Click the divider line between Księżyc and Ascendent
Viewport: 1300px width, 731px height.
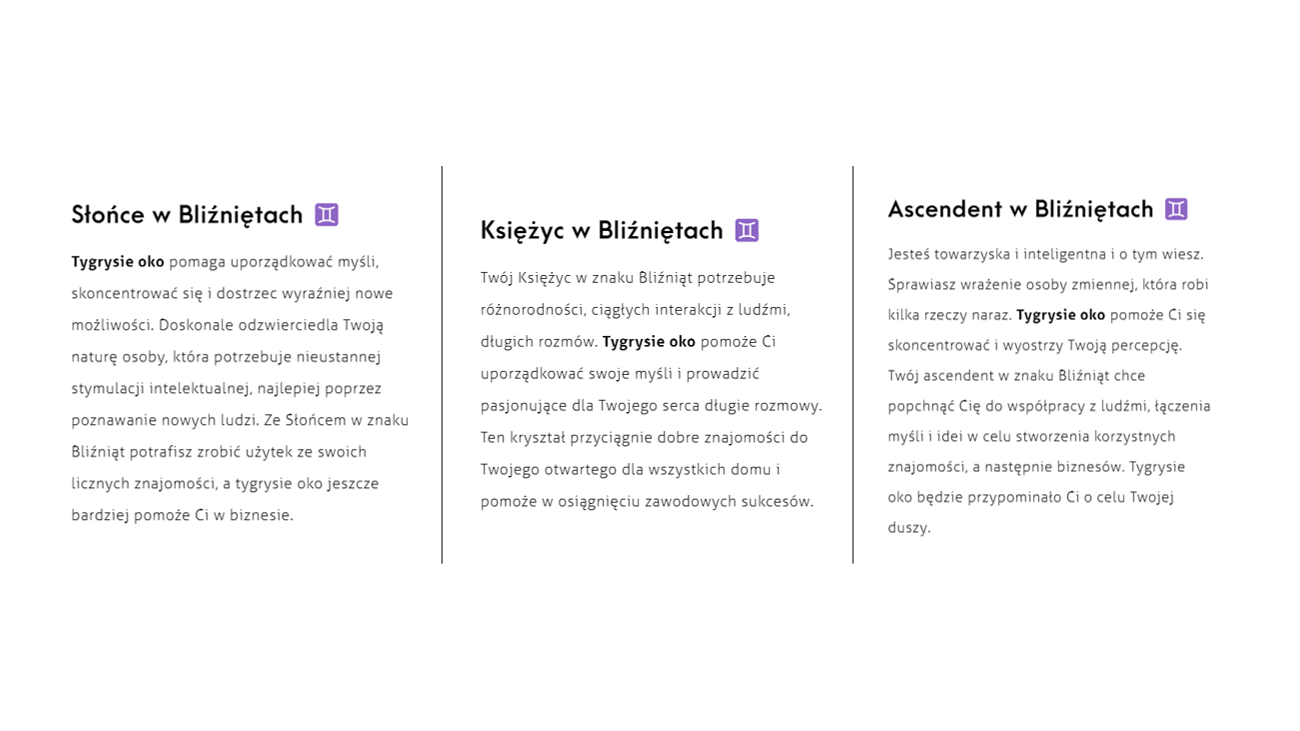(853, 365)
